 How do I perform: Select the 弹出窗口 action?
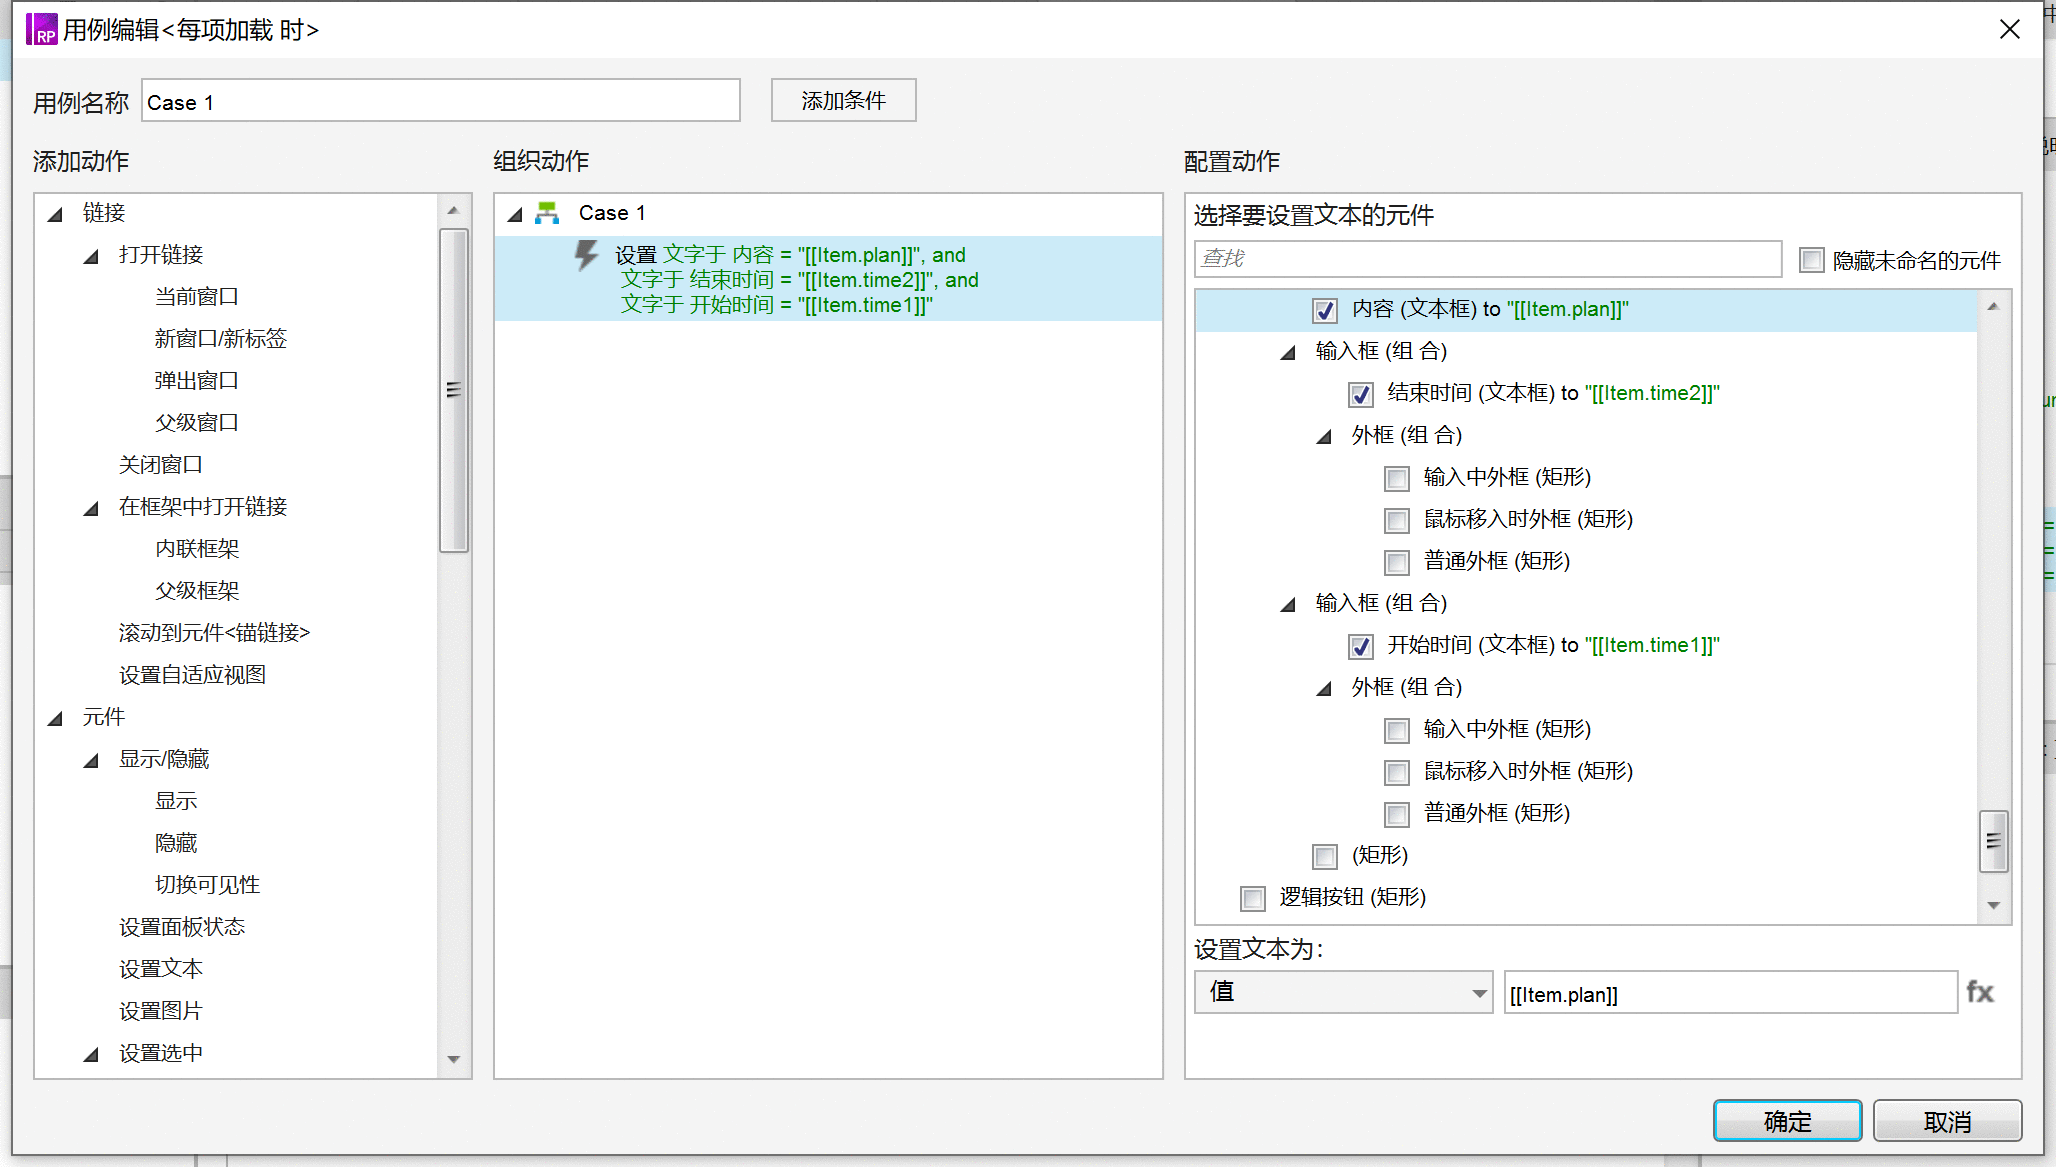coord(197,381)
